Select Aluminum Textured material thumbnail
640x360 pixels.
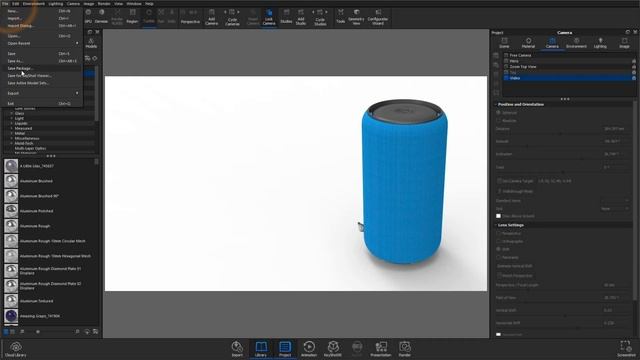click(11, 301)
